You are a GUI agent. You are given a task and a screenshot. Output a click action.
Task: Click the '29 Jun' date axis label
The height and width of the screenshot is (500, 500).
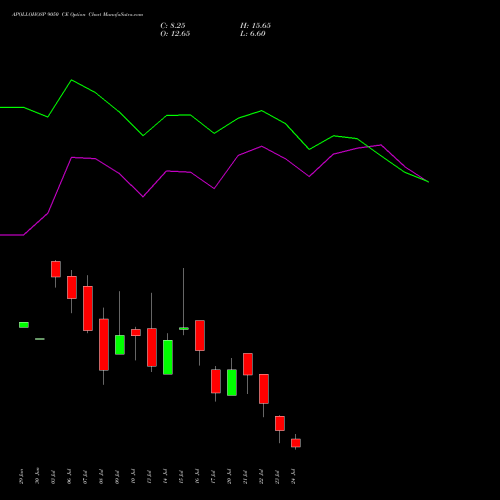[x=22, y=476]
